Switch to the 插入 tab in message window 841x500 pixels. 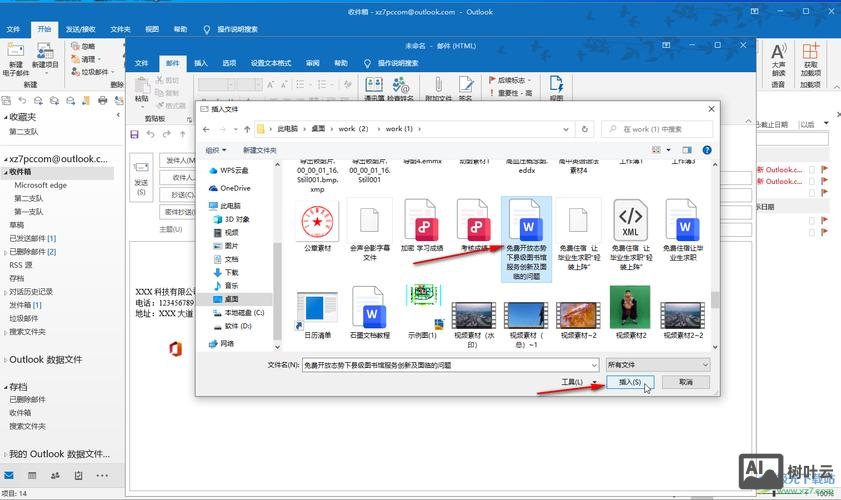point(201,62)
